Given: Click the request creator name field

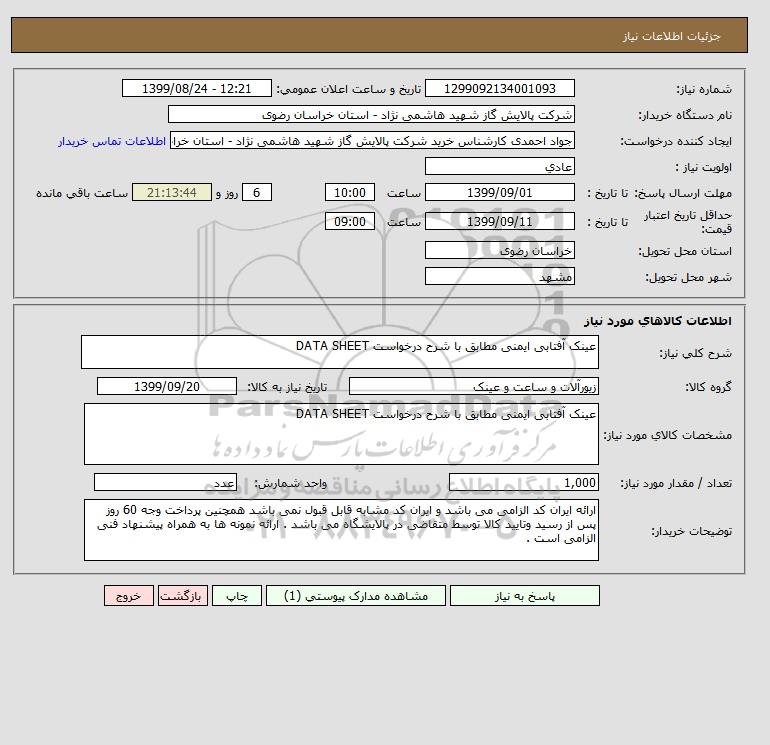Looking at the screenshot, I should (372, 140).
